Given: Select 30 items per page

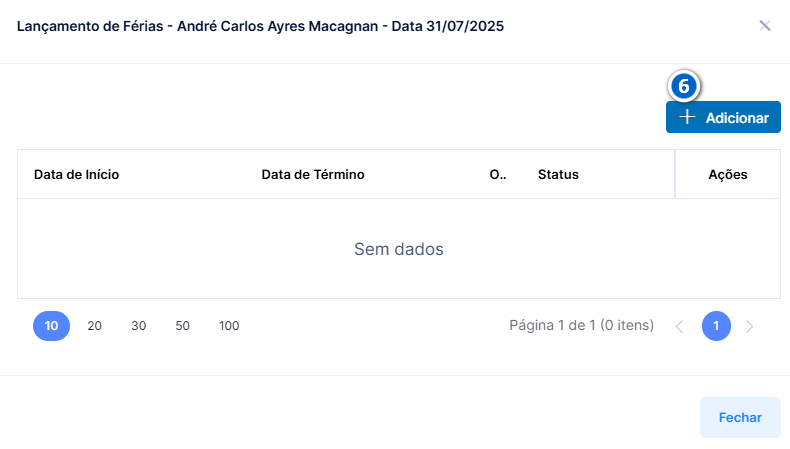Looking at the screenshot, I should (139, 326).
